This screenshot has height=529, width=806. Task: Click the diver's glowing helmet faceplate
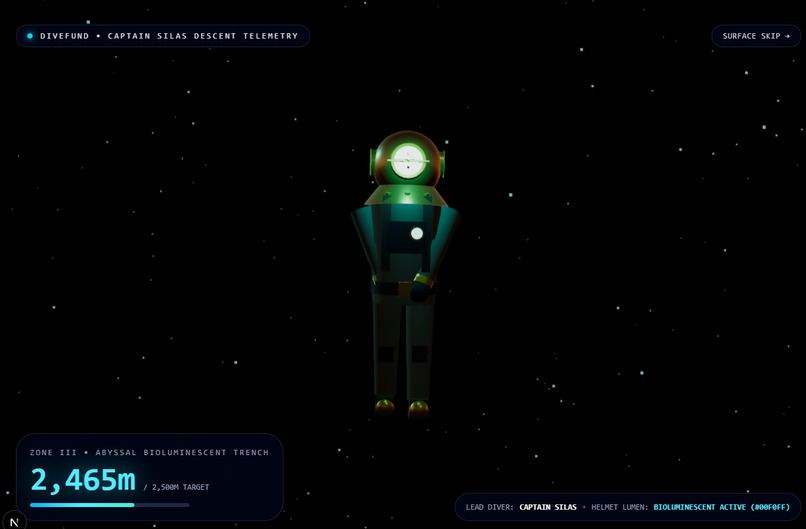(409, 161)
